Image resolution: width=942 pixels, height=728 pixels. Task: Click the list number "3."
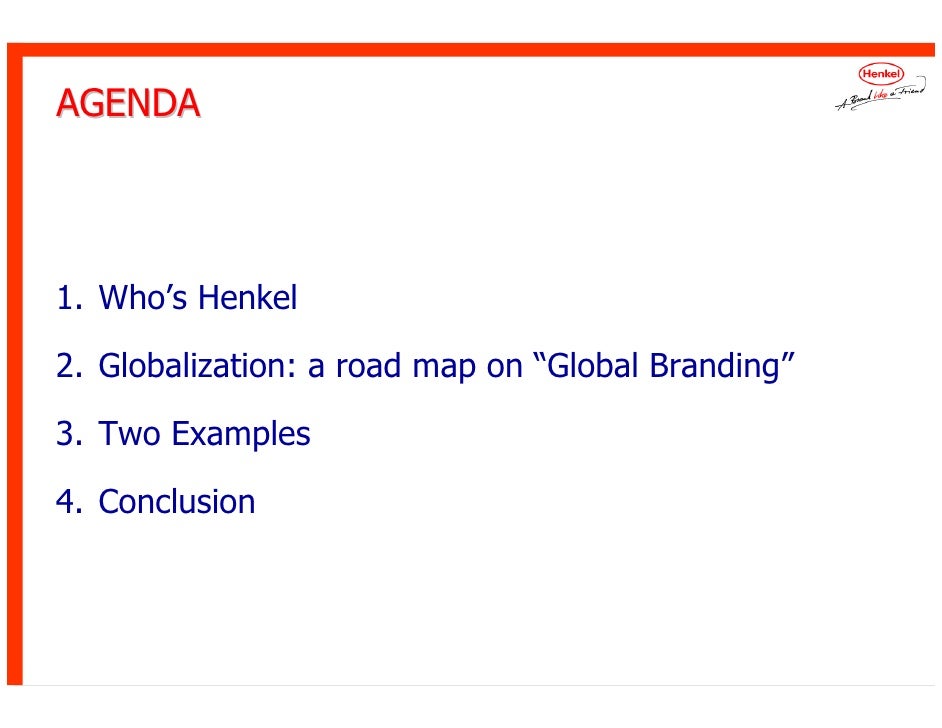click(69, 434)
